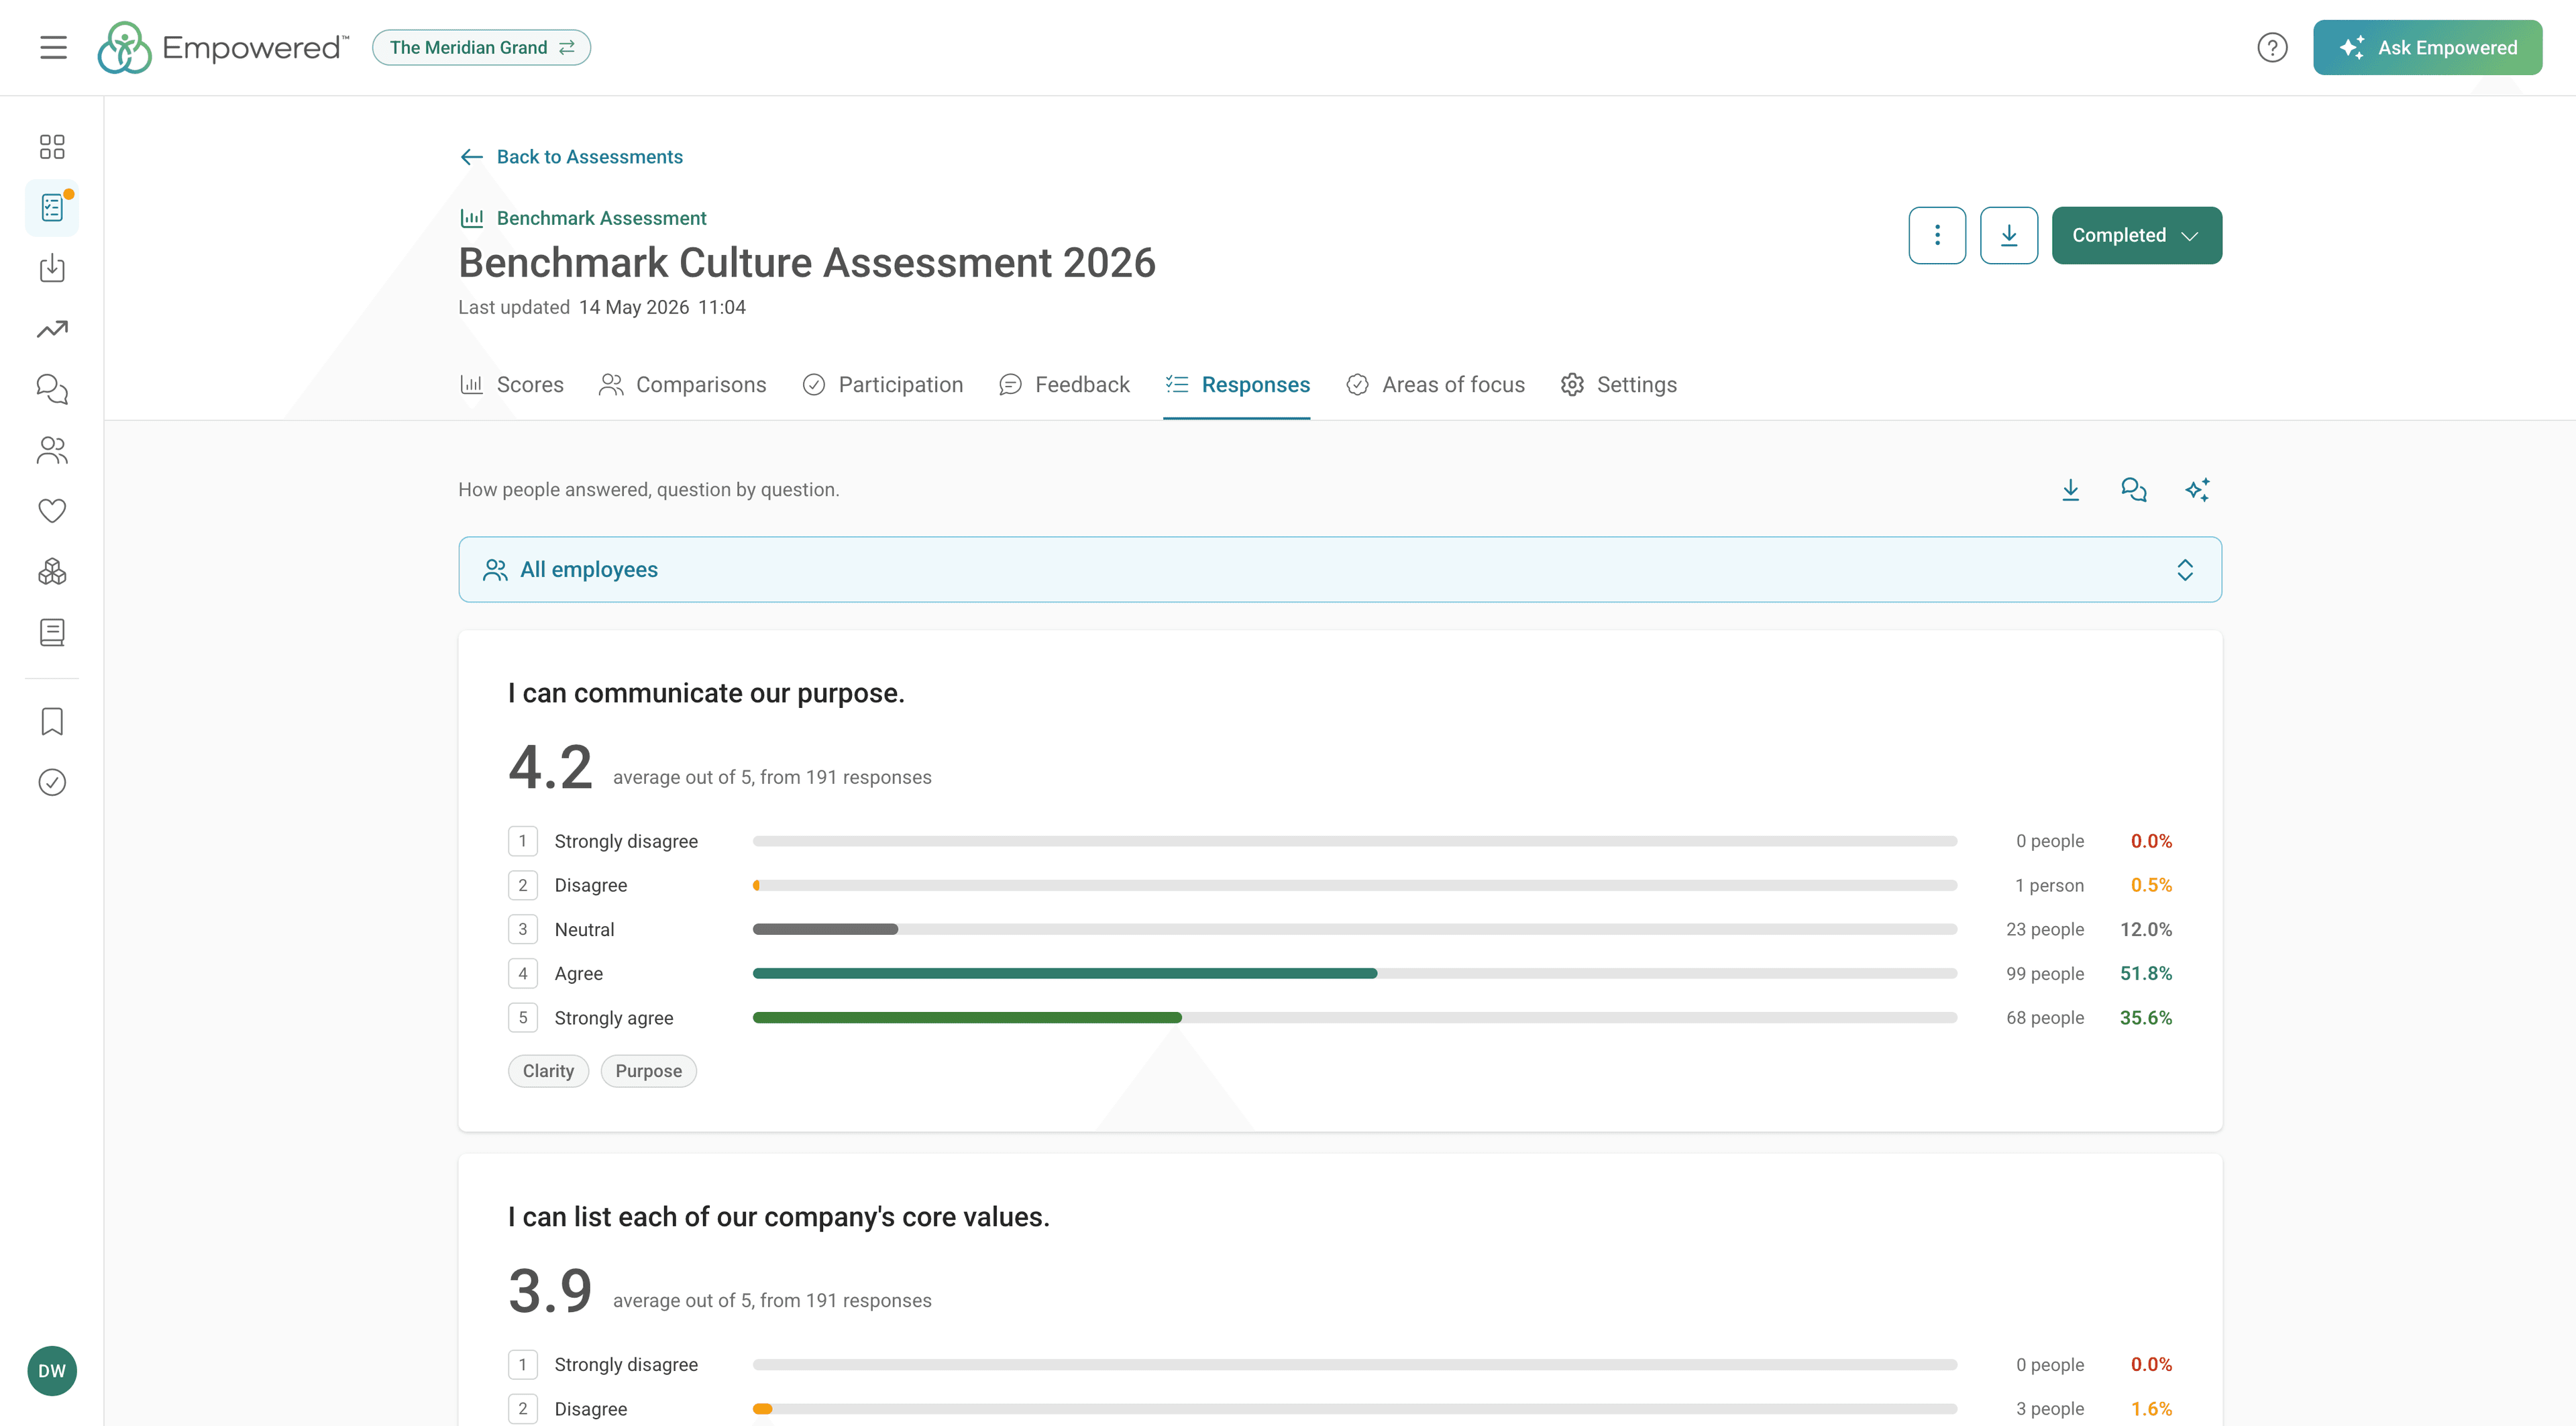Open the Areas of focus tab
The width and height of the screenshot is (2576, 1426).
pos(1435,385)
